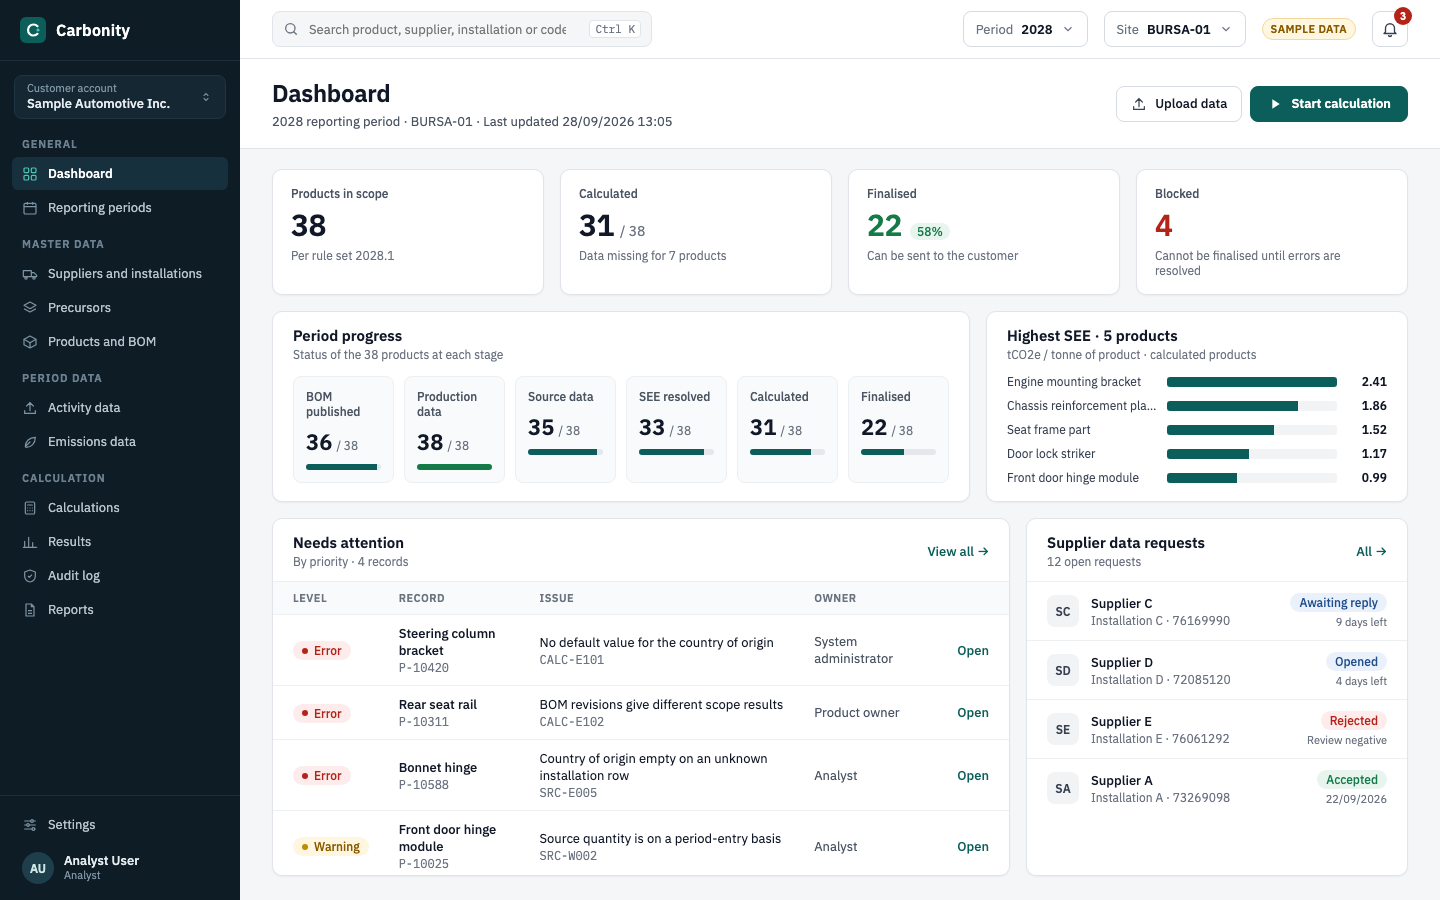Open the Audit log menu item
This screenshot has height=900, width=1440.
coord(120,576)
